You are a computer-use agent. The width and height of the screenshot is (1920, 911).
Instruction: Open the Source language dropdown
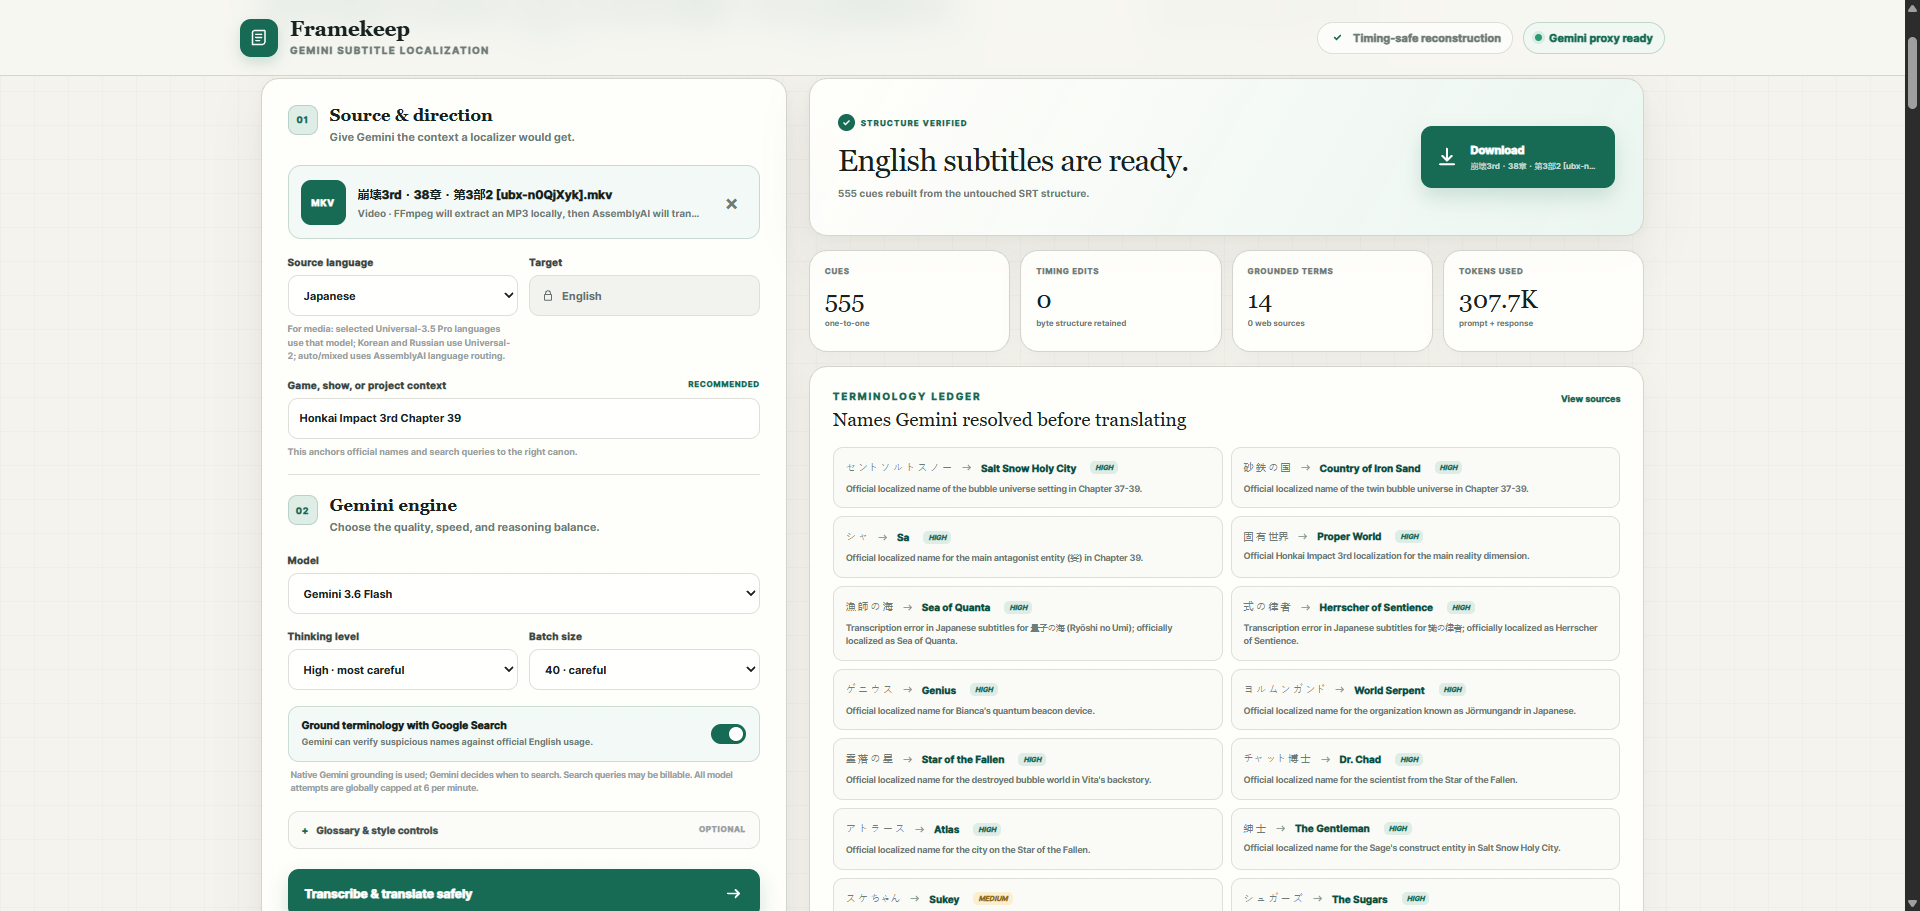point(403,296)
